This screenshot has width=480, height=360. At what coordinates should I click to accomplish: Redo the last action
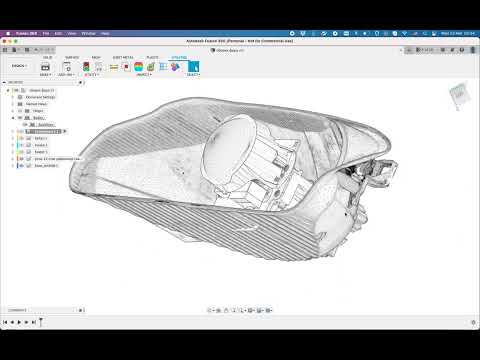[x=47, y=50]
